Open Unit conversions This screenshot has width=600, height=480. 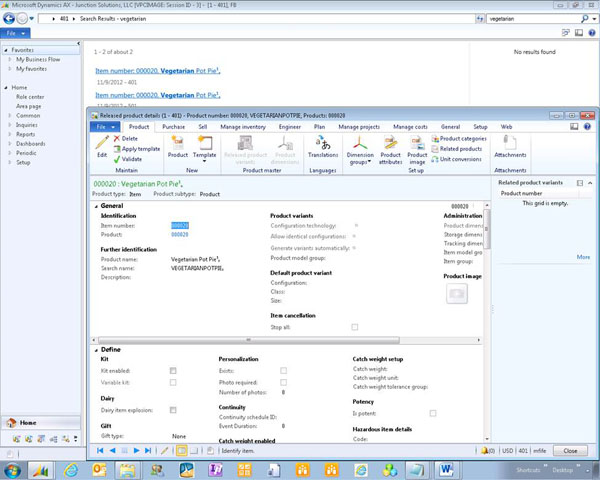click(457, 159)
